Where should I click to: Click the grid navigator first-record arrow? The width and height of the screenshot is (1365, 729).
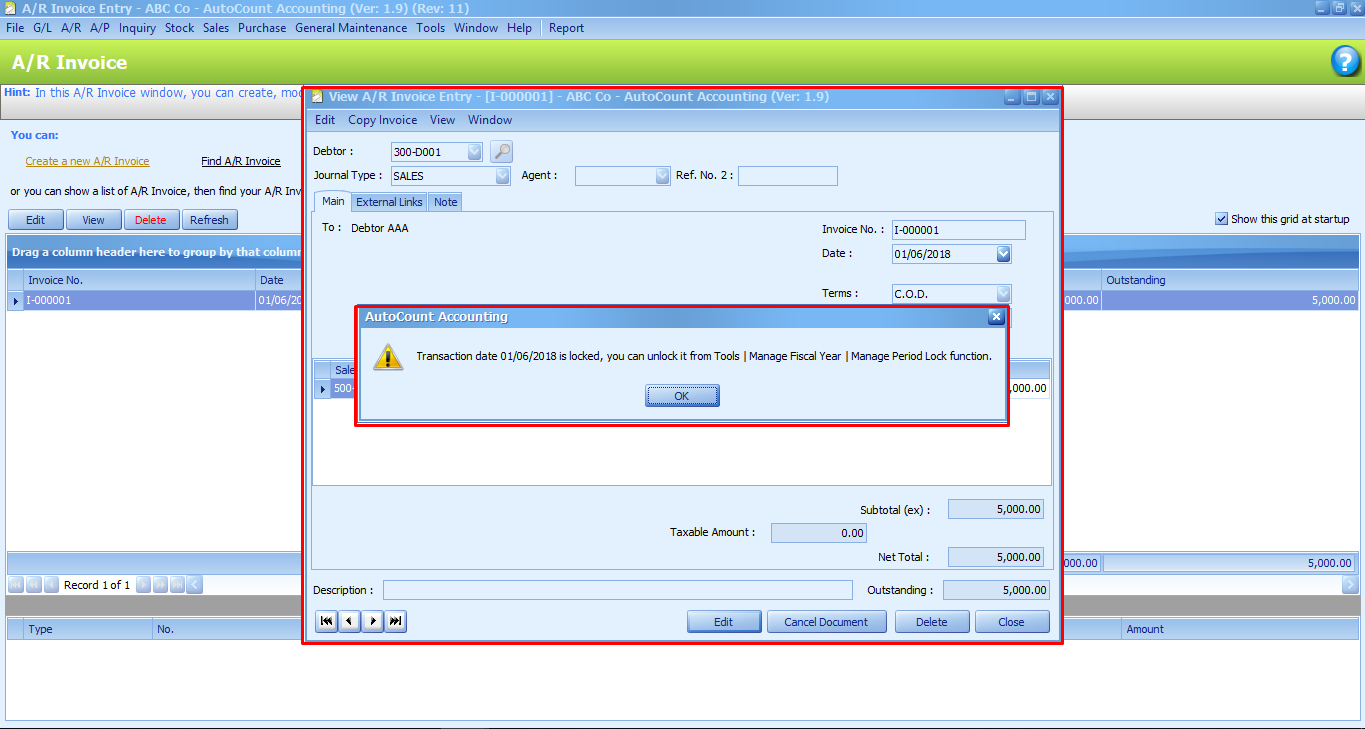click(16, 585)
